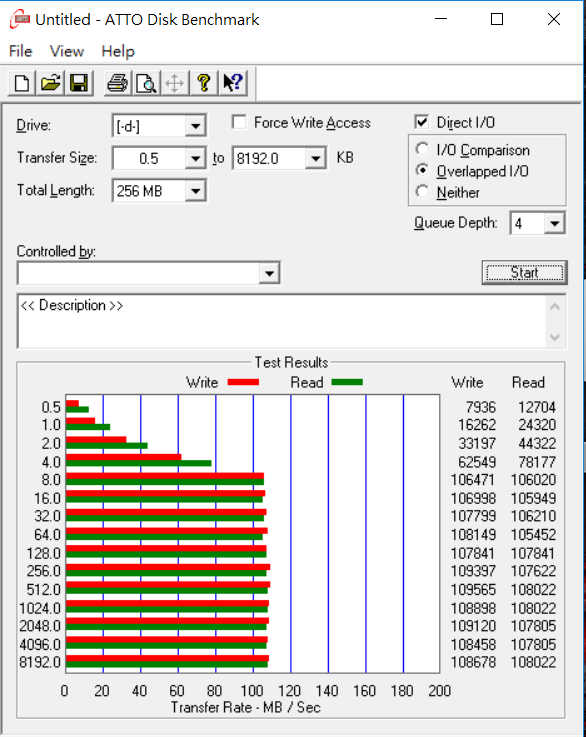The height and width of the screenshot is (737, 586).
Task: Print results with the printer icon
Action: pos(117,84)
